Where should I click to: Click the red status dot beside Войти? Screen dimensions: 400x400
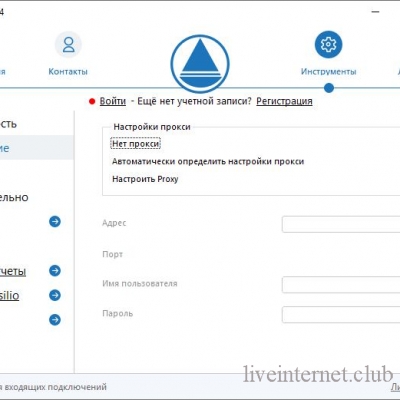pos(92,101)
